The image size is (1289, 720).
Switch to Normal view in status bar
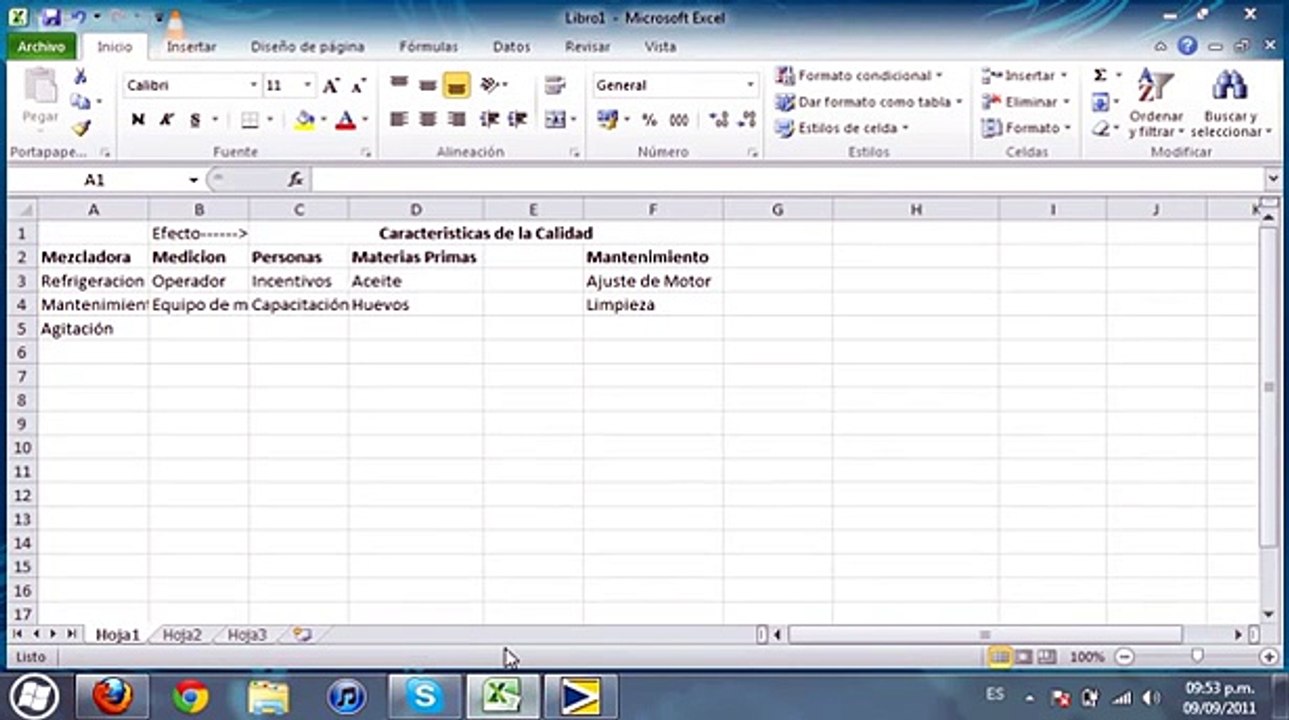(x=999, y=657)
